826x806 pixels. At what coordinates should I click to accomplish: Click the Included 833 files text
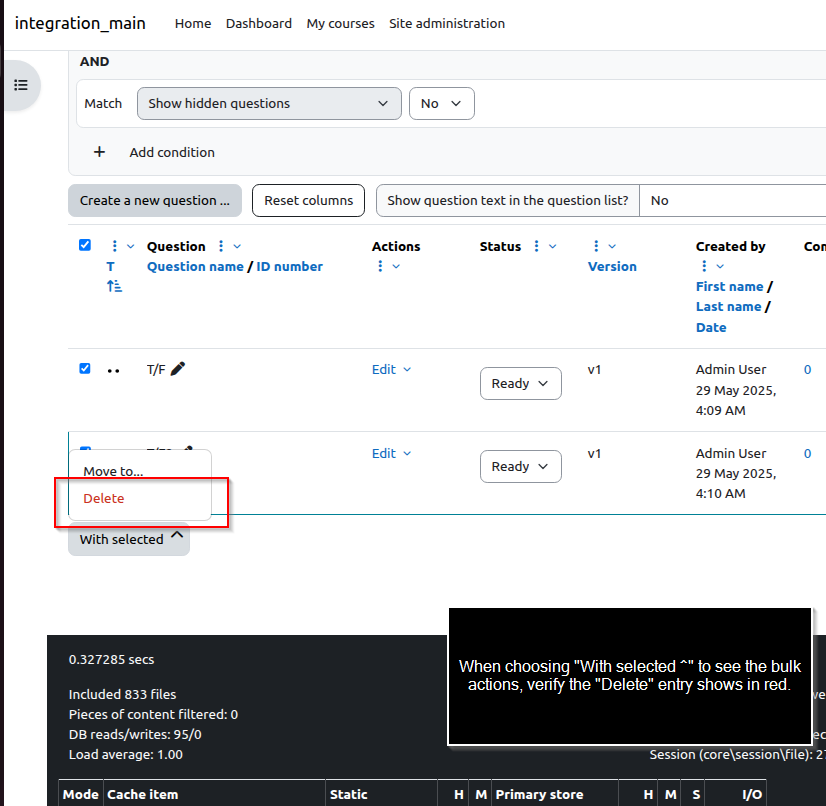pyautogui.click(x=122, y=694)
